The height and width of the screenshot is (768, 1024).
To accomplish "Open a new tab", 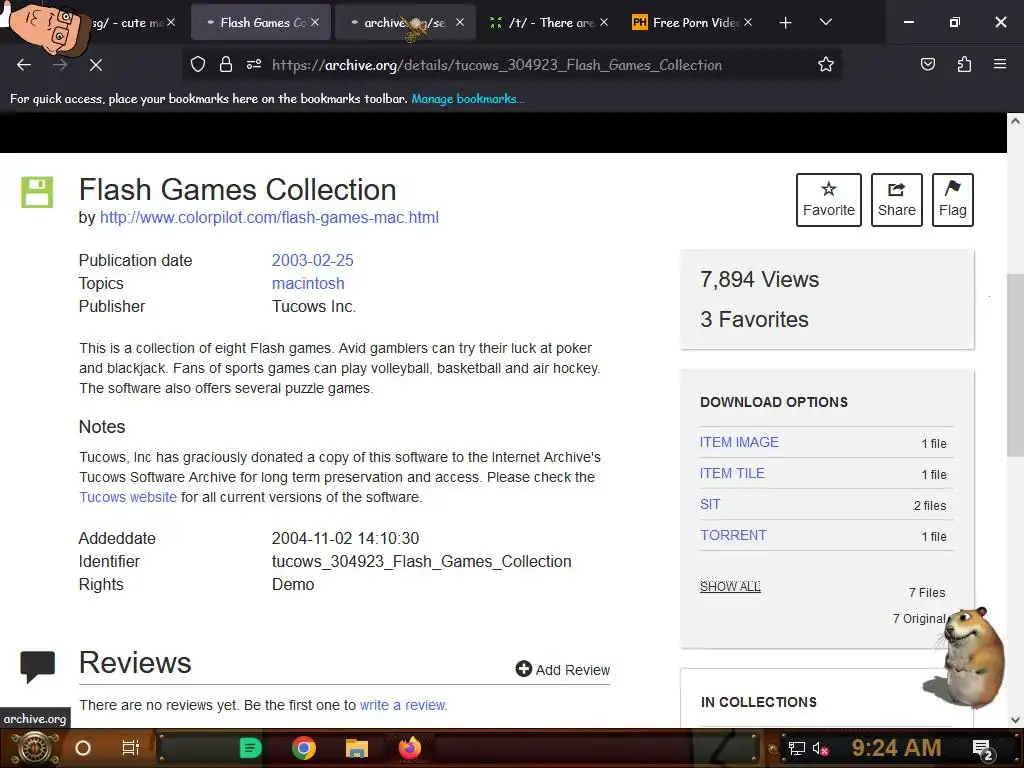I will pos(786,23).
